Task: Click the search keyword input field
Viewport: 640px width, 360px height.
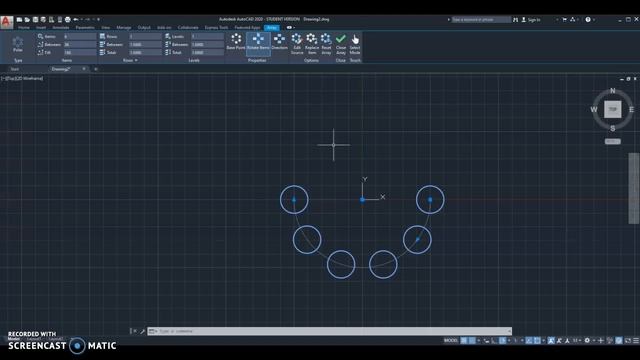Action: click(481, 20)
